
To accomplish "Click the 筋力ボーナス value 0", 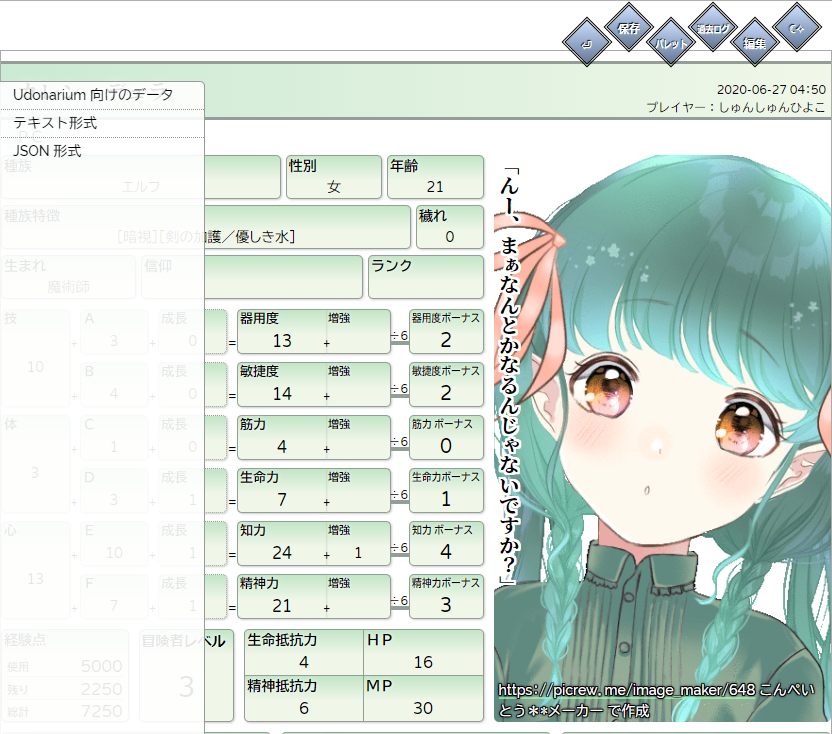I will (446, 446).
